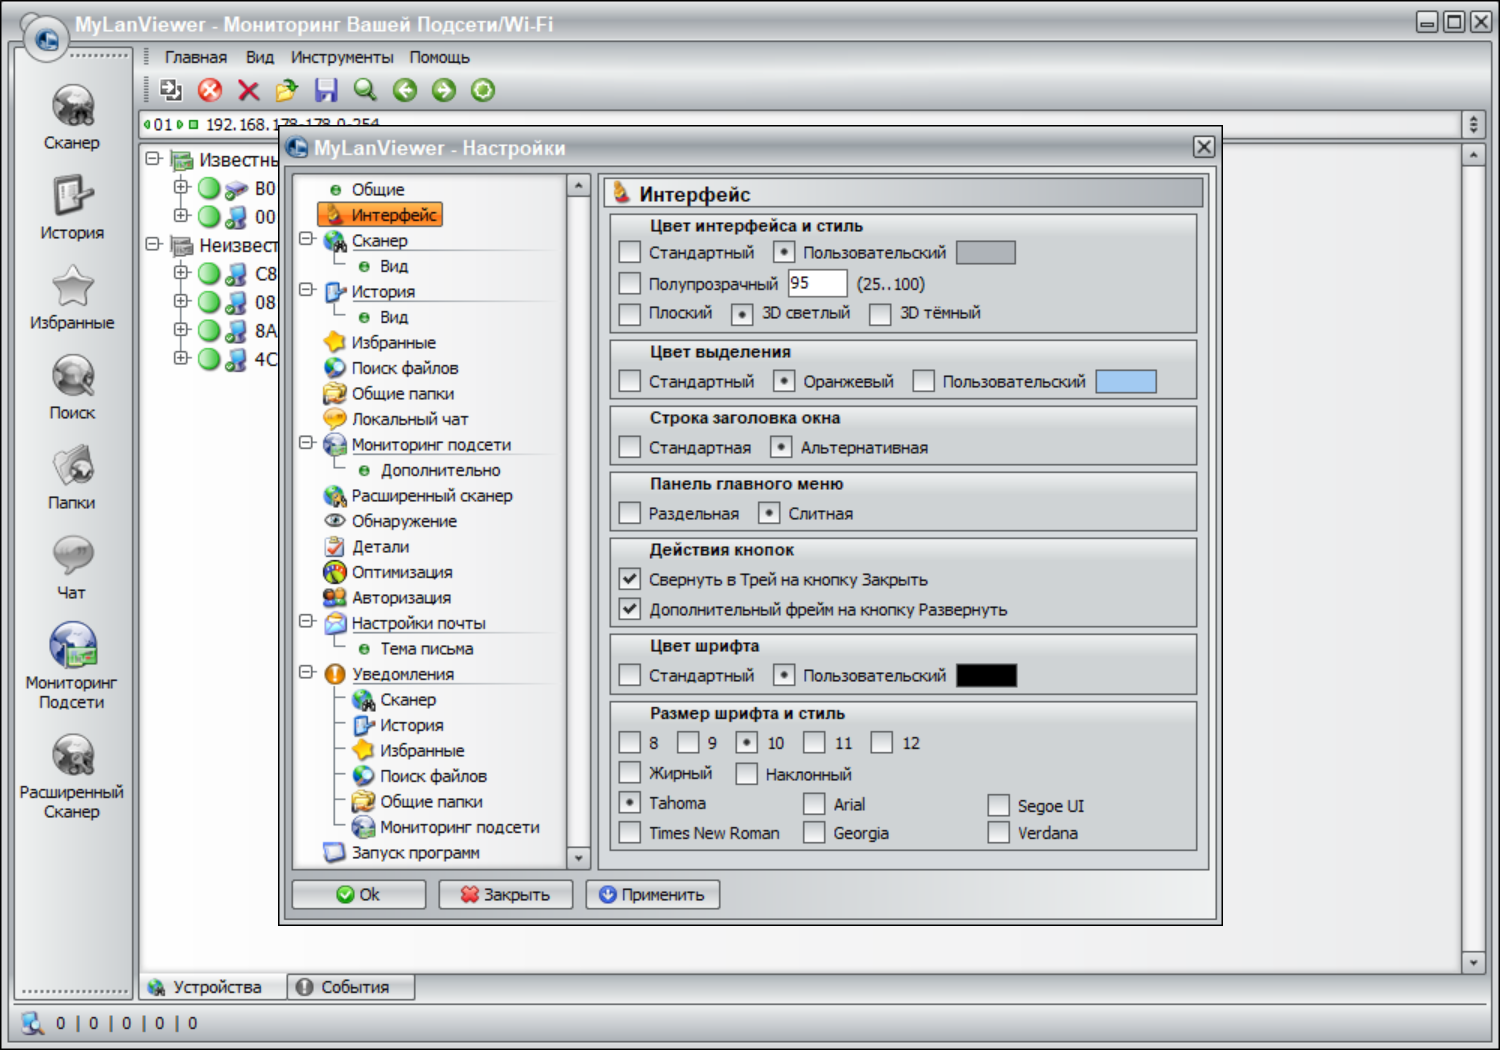Click the Ok button
This screenshot has height=1050, width=1500.
[358, 894]
